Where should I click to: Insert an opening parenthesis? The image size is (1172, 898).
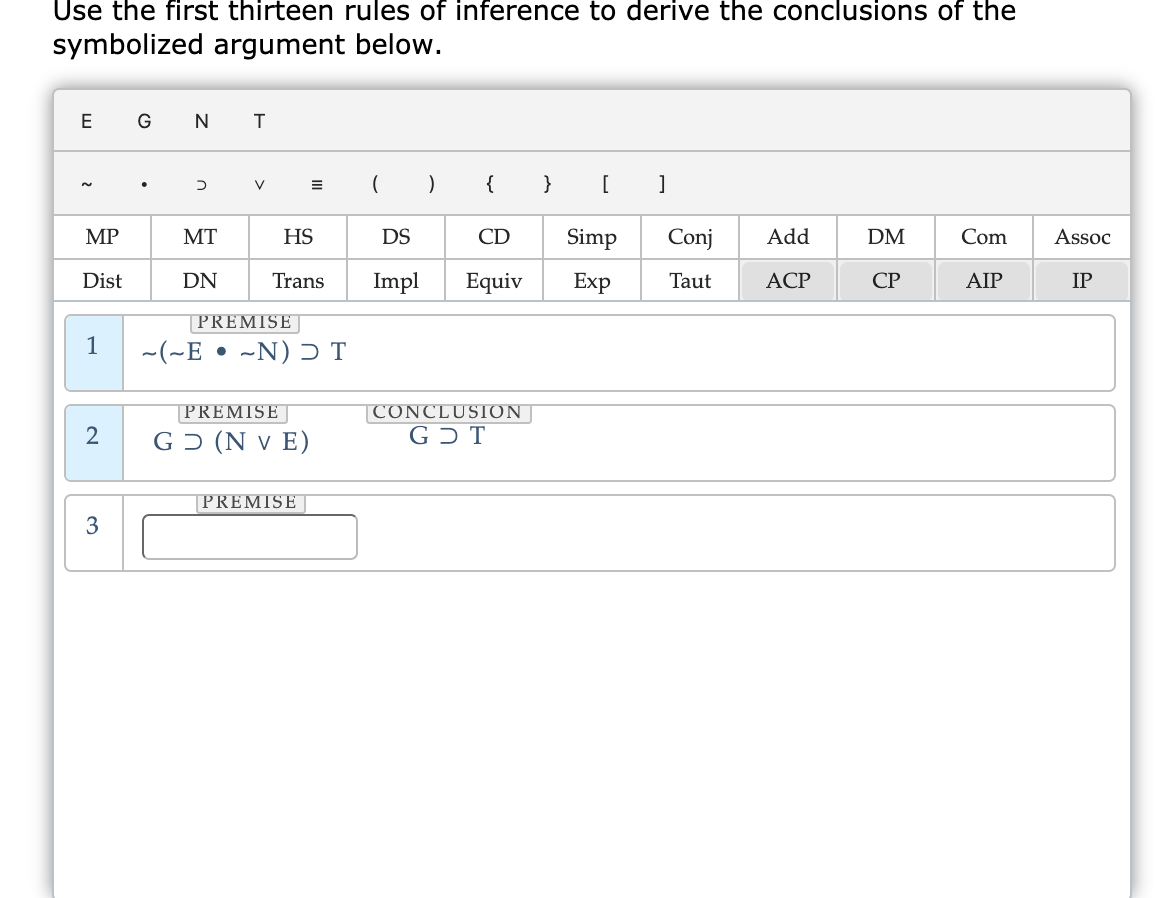pyautogui.click(x=375, y=184)
